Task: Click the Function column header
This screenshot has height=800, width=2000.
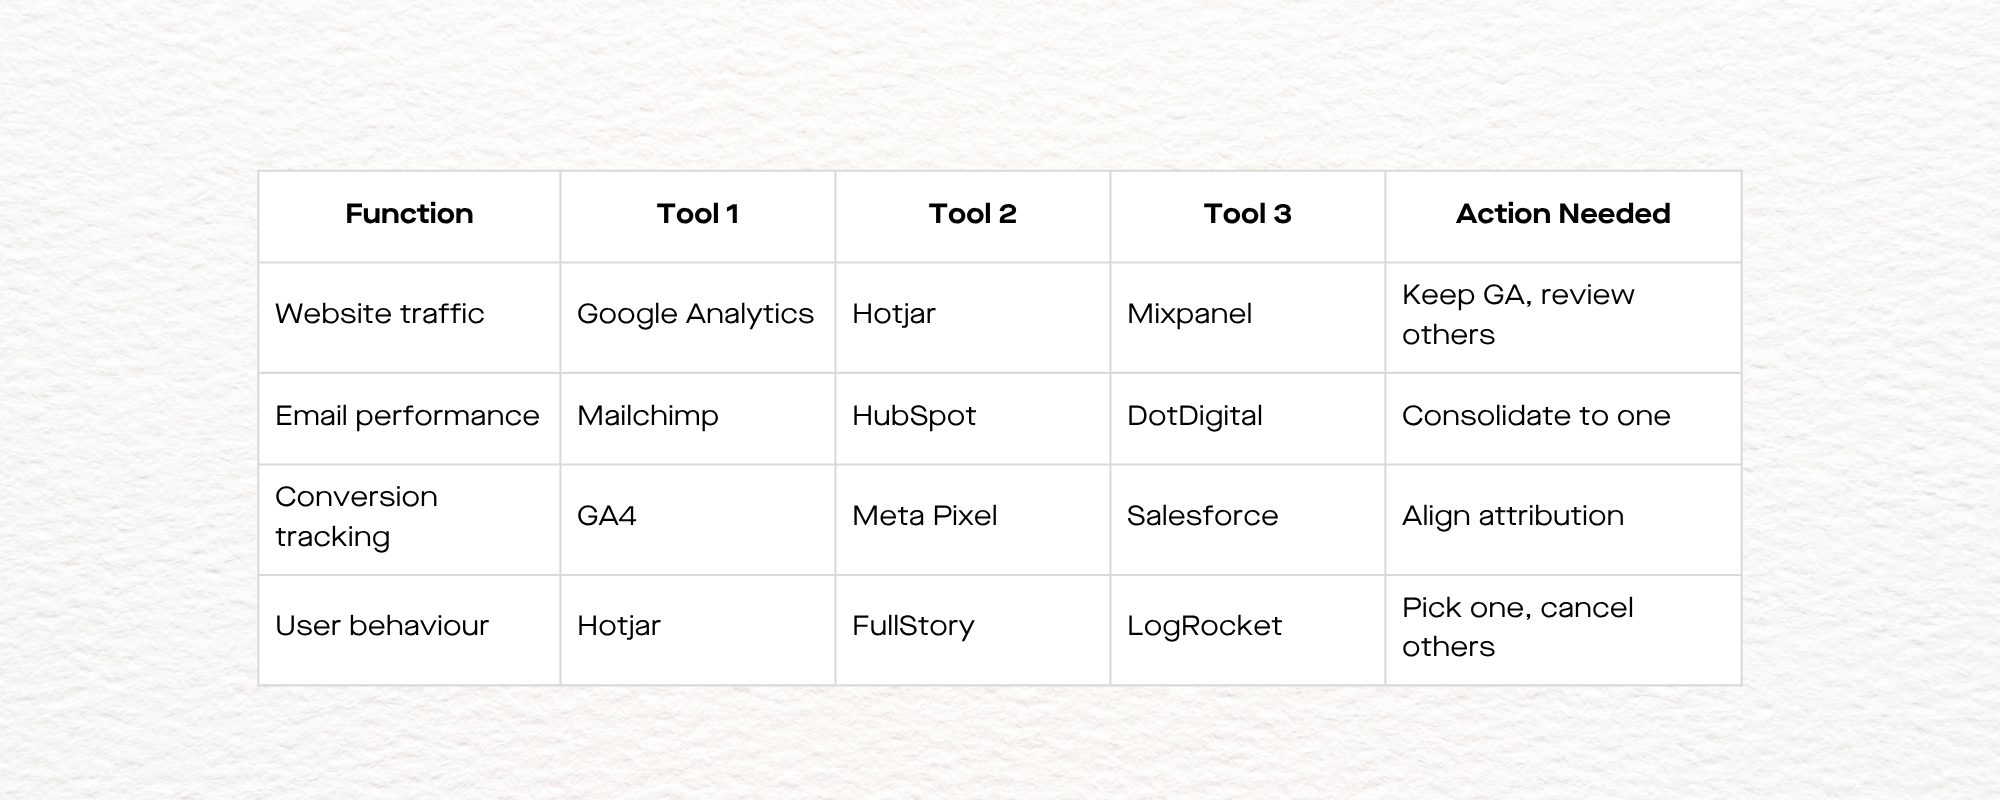Action: [x=409, y=214]
